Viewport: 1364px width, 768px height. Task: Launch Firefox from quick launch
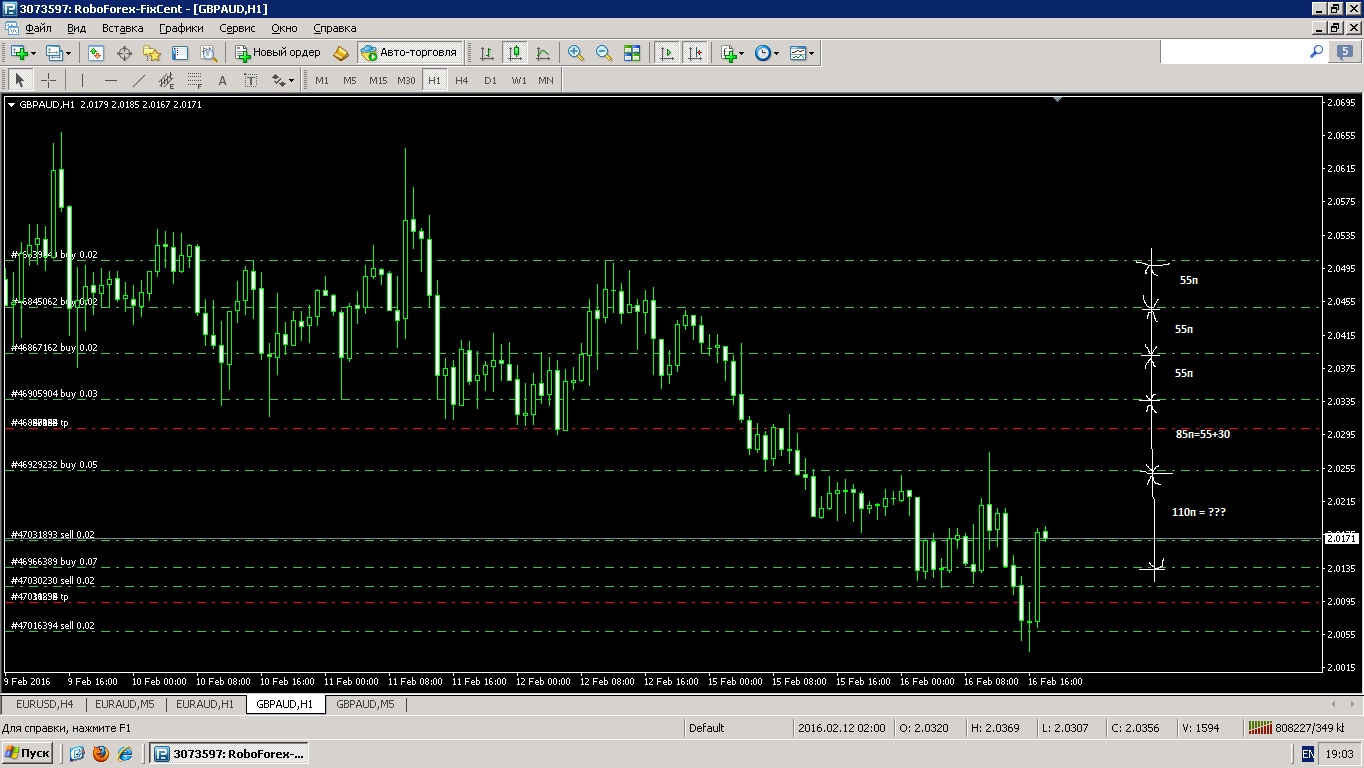pos(101,753)
